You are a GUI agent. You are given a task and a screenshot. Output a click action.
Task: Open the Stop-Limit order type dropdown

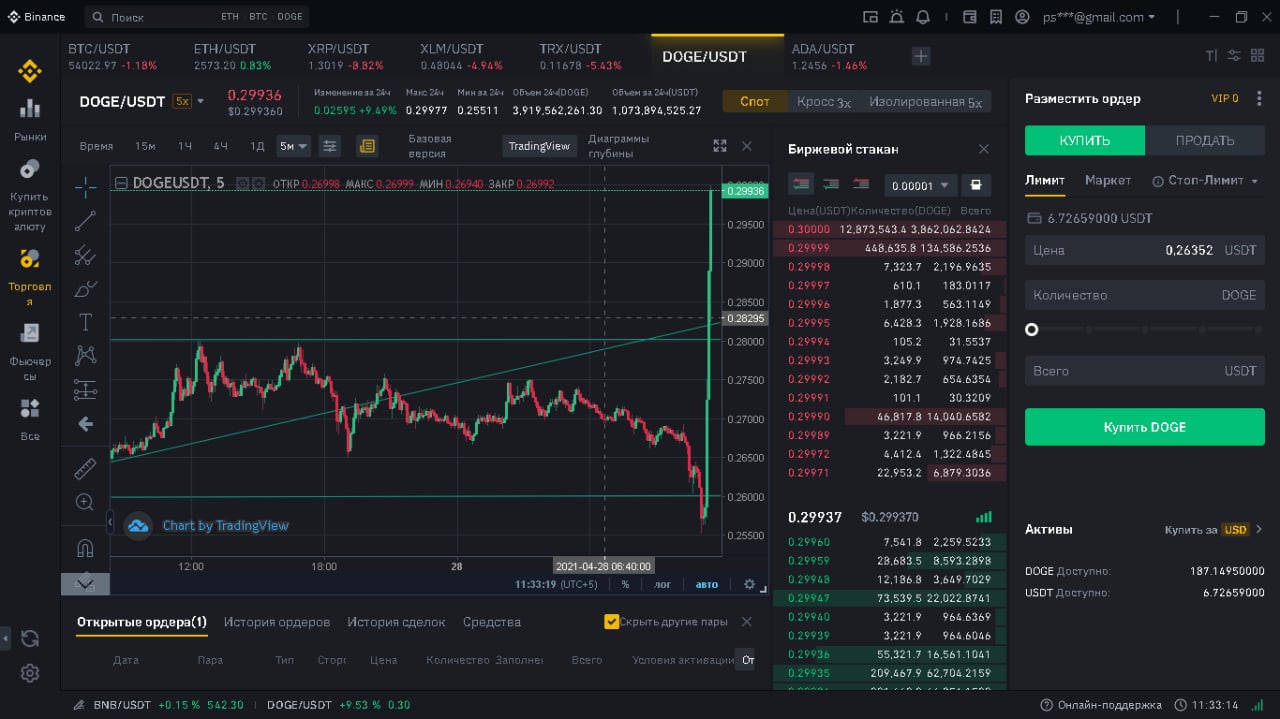pos(1205,180)
